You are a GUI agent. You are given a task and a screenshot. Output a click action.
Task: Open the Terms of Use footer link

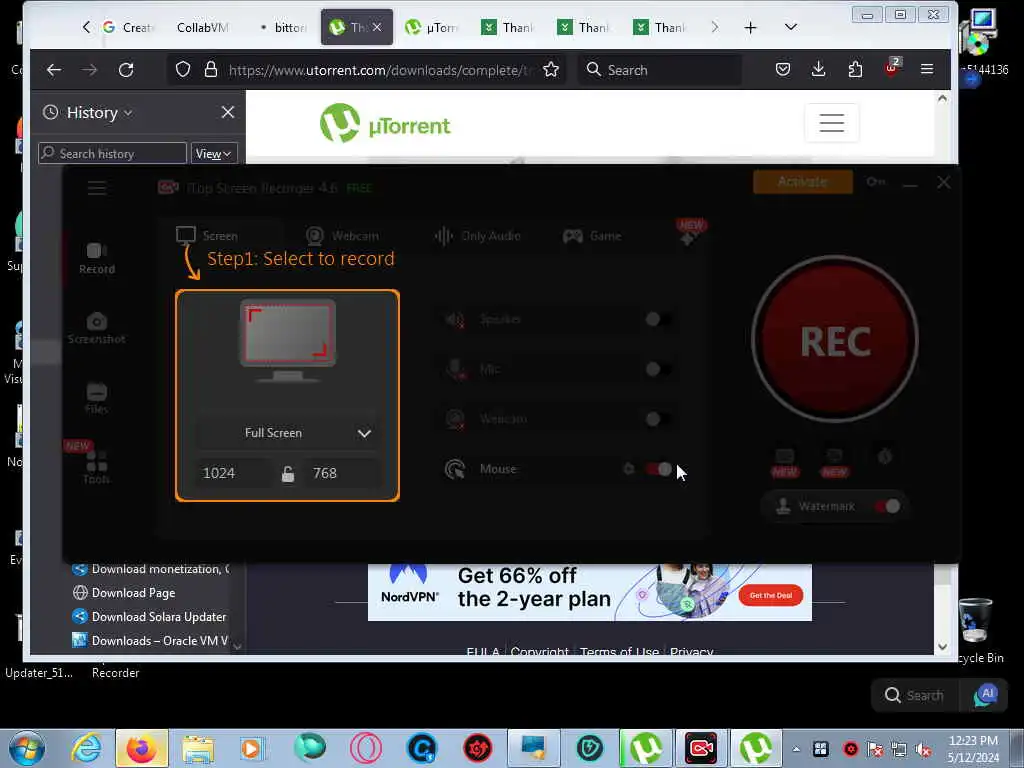[619, 651]
